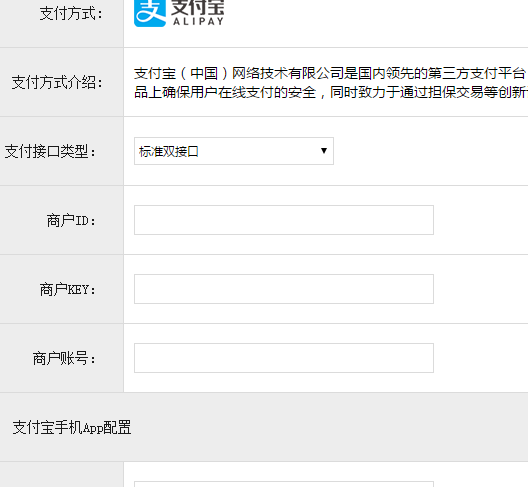Screen dimensions: 528x487
Task: Click the dropdown arrow beside 标准双接口
Action: (324, 151)
